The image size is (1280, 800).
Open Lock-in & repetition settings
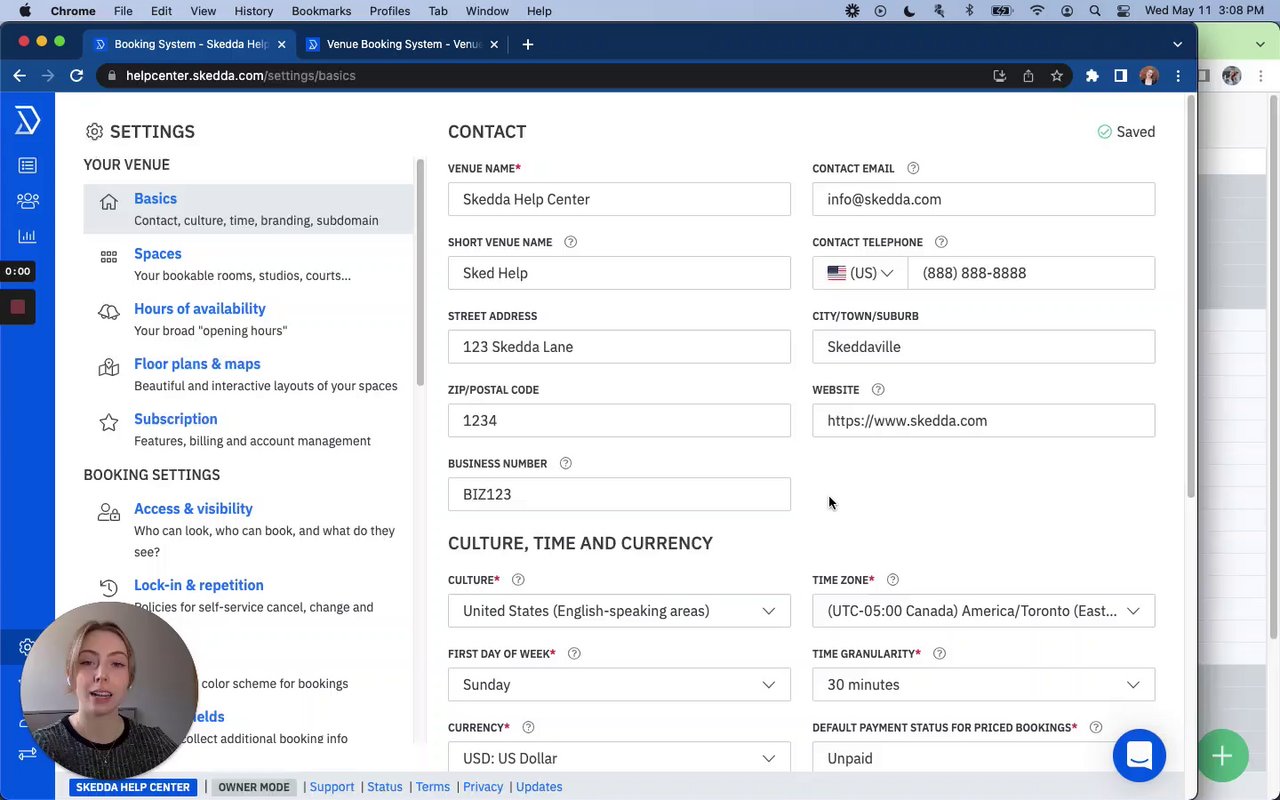click(x=248, y=595)
